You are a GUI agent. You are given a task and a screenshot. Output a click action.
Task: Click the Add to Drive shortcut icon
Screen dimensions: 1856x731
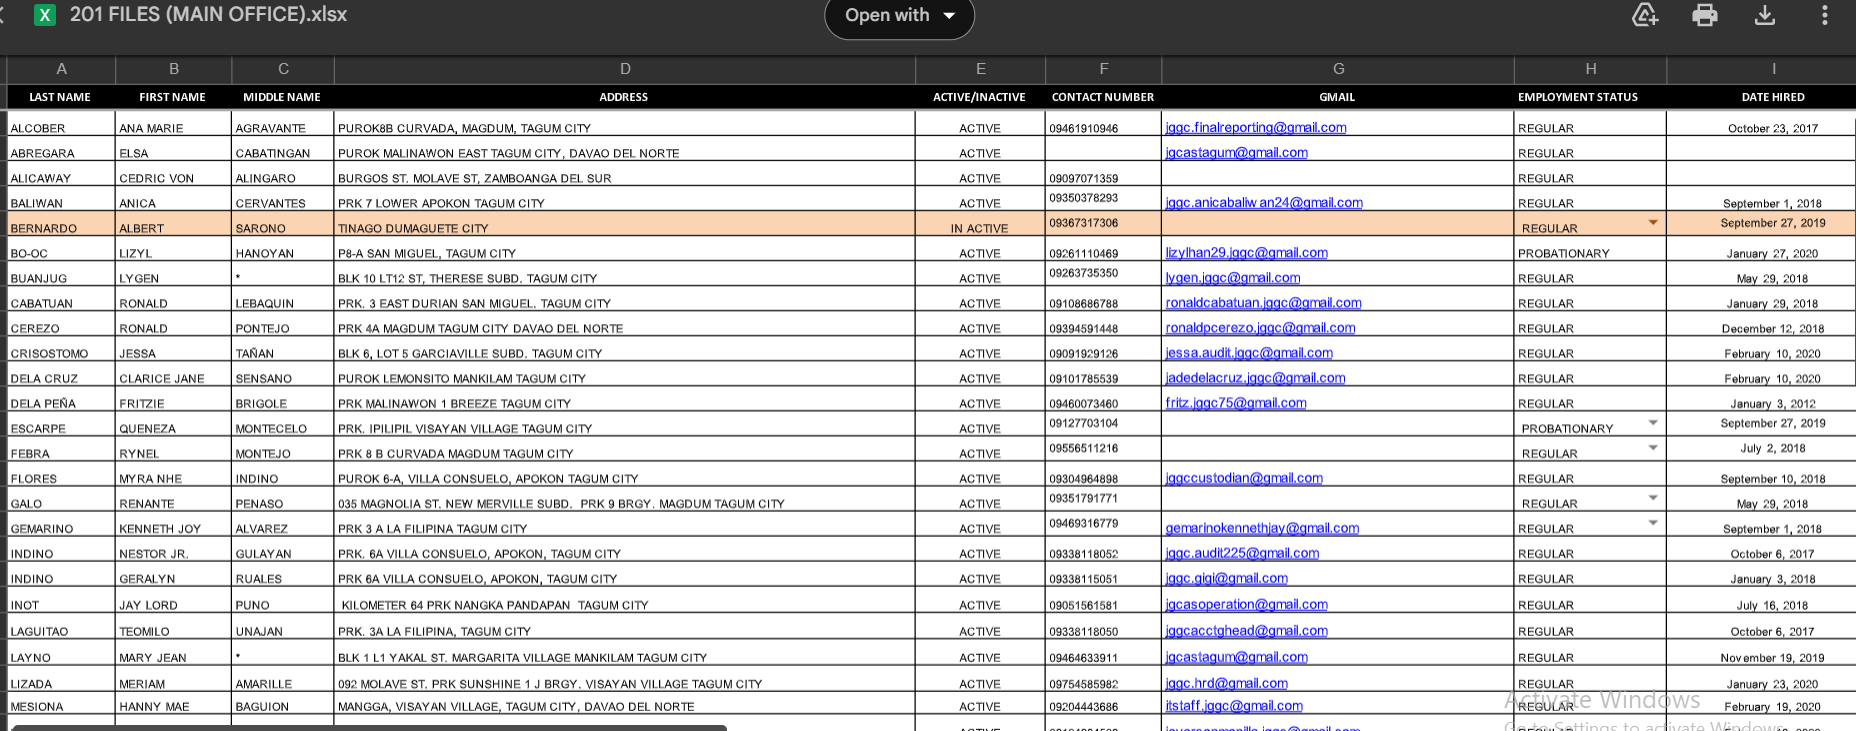coord(1645,15)
